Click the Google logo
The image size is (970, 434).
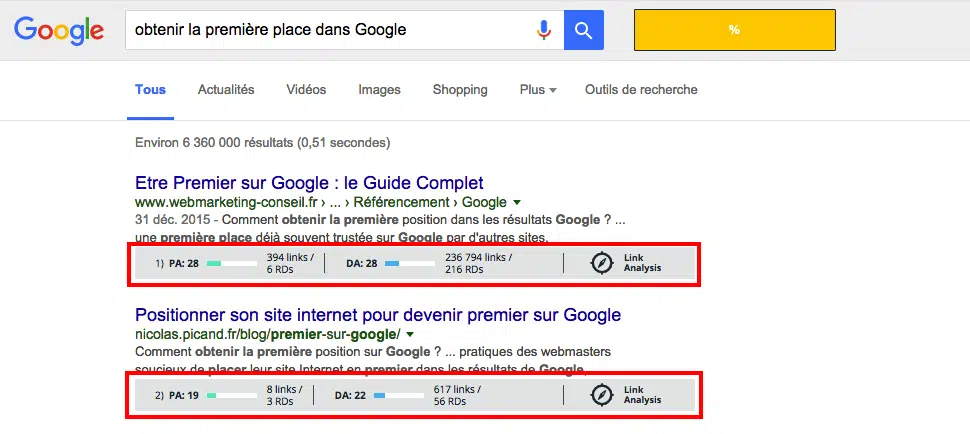[59, 30]
